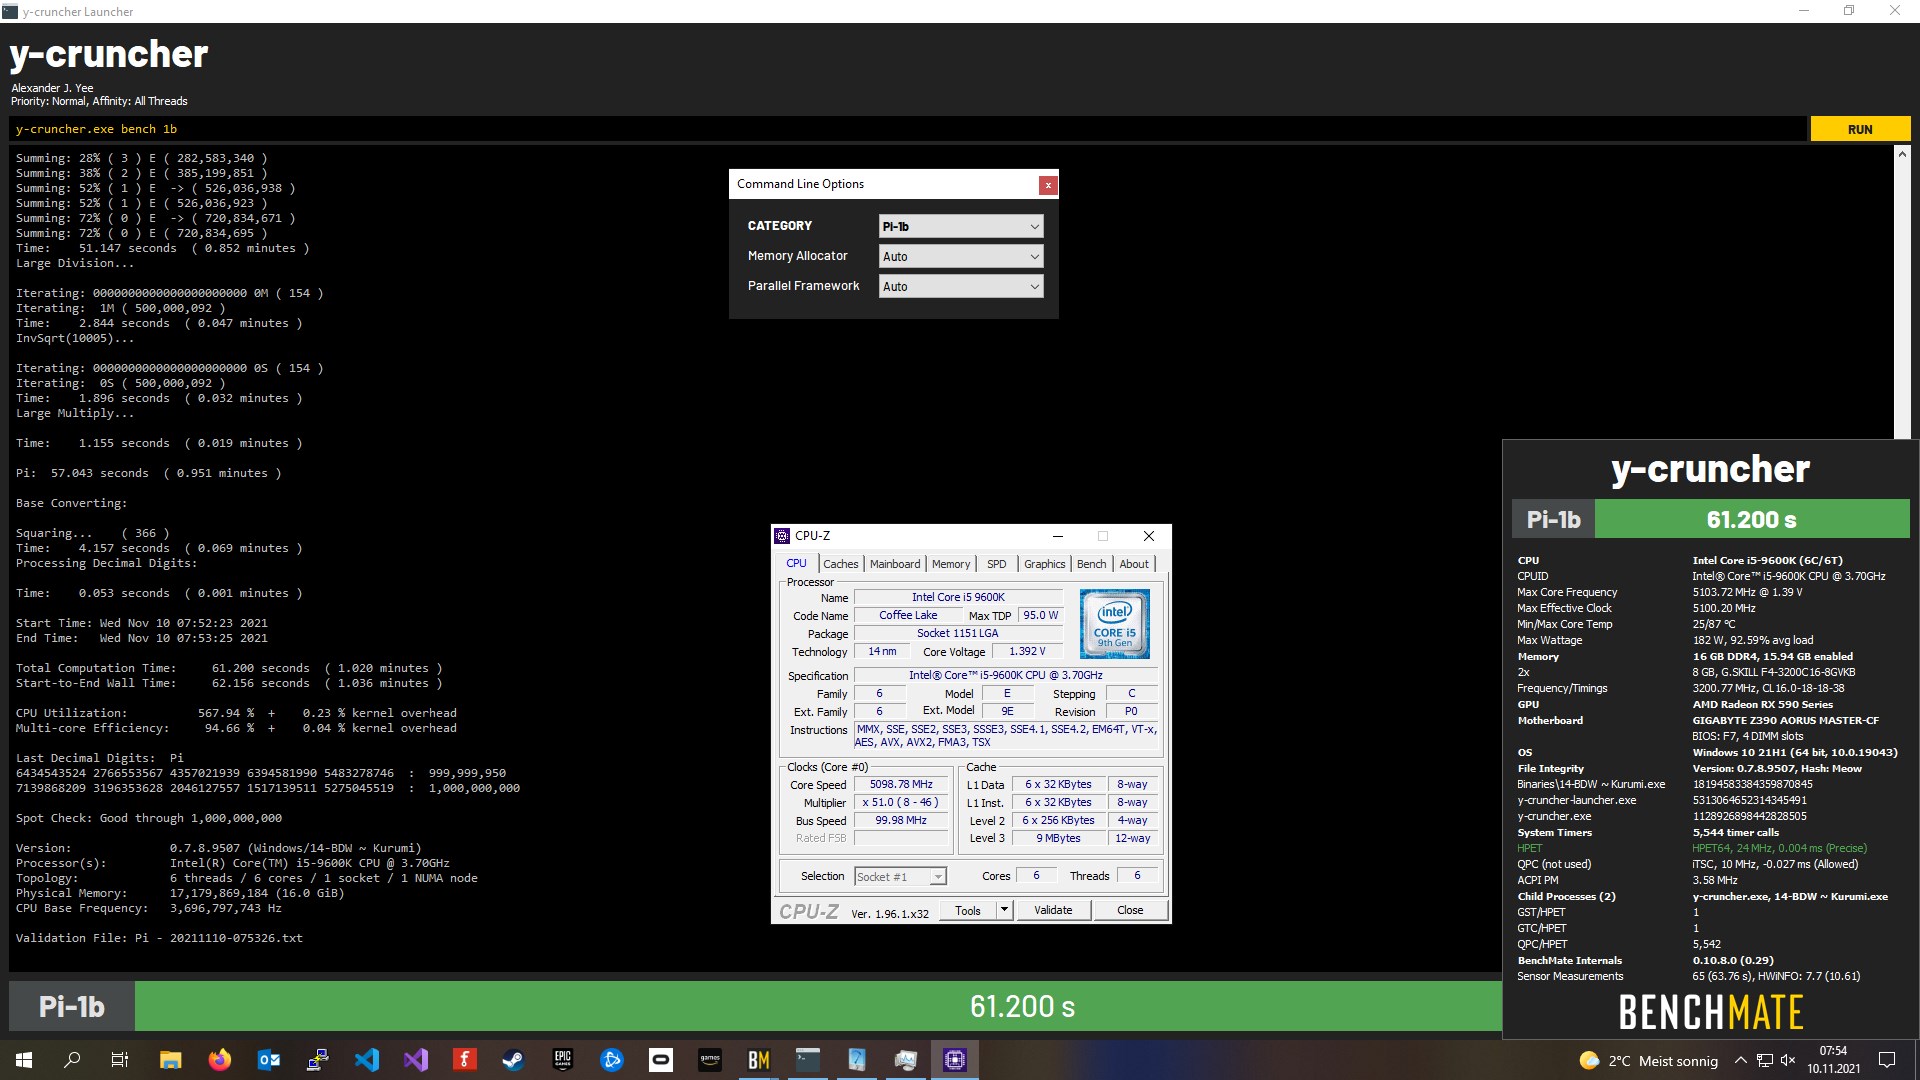Click the Core Speed value 5098.78 MHz
Image resolution: width=1920 pixels, height=1080 pixels.
point(900,784)
